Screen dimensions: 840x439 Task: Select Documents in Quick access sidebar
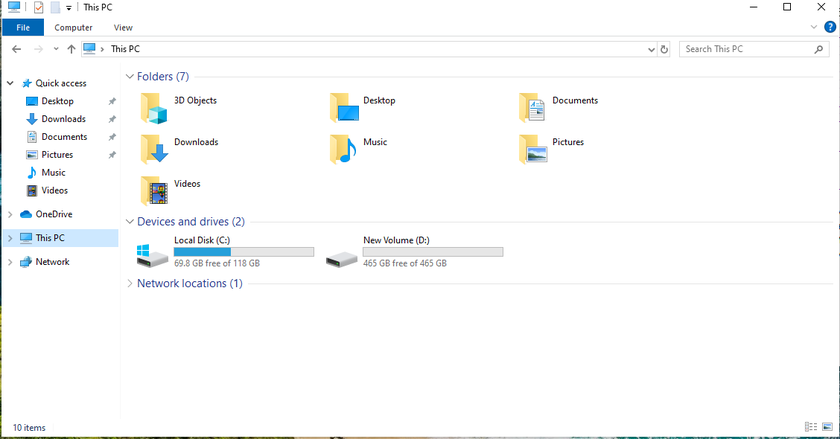(x=64, y=137)
